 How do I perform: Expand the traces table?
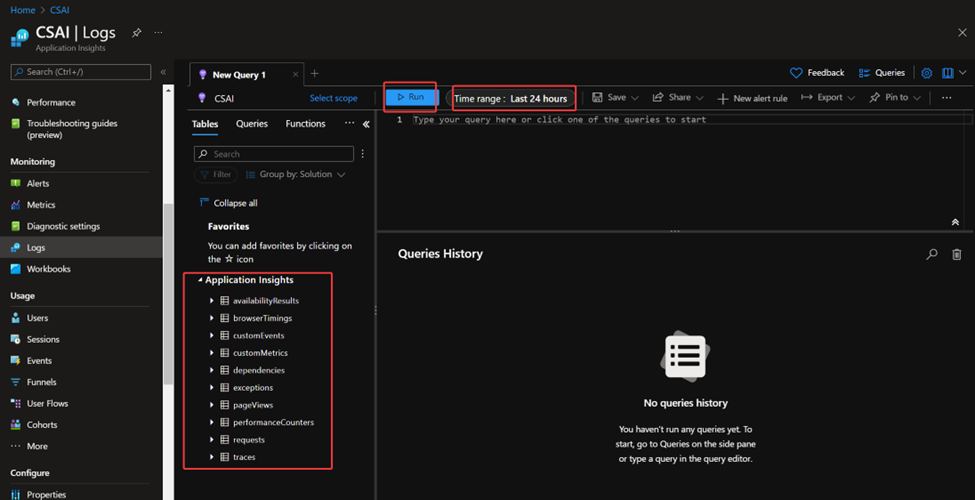click(x=212, y=458)
